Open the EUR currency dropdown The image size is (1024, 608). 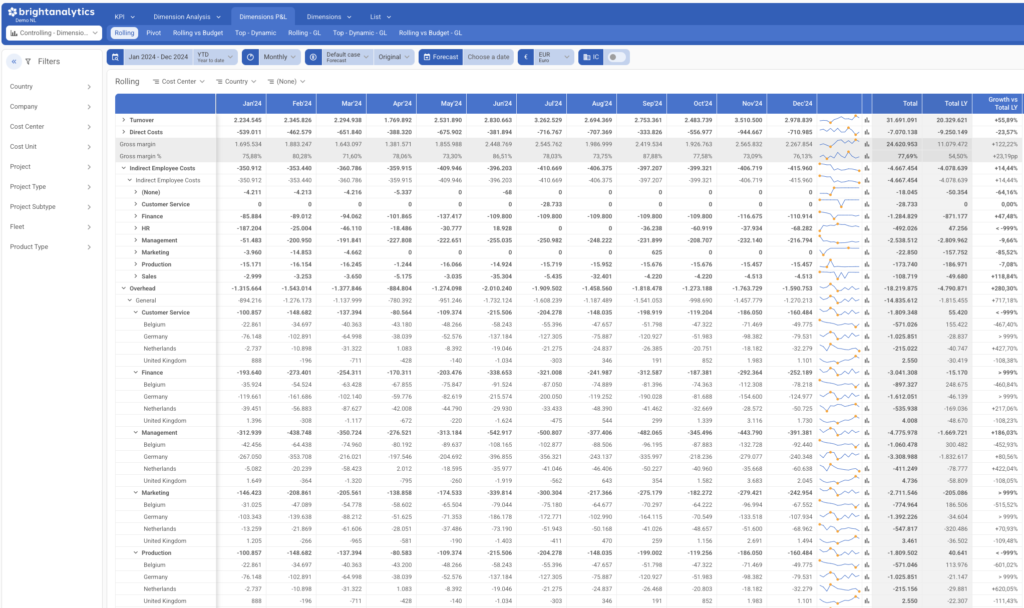(554, 57)
